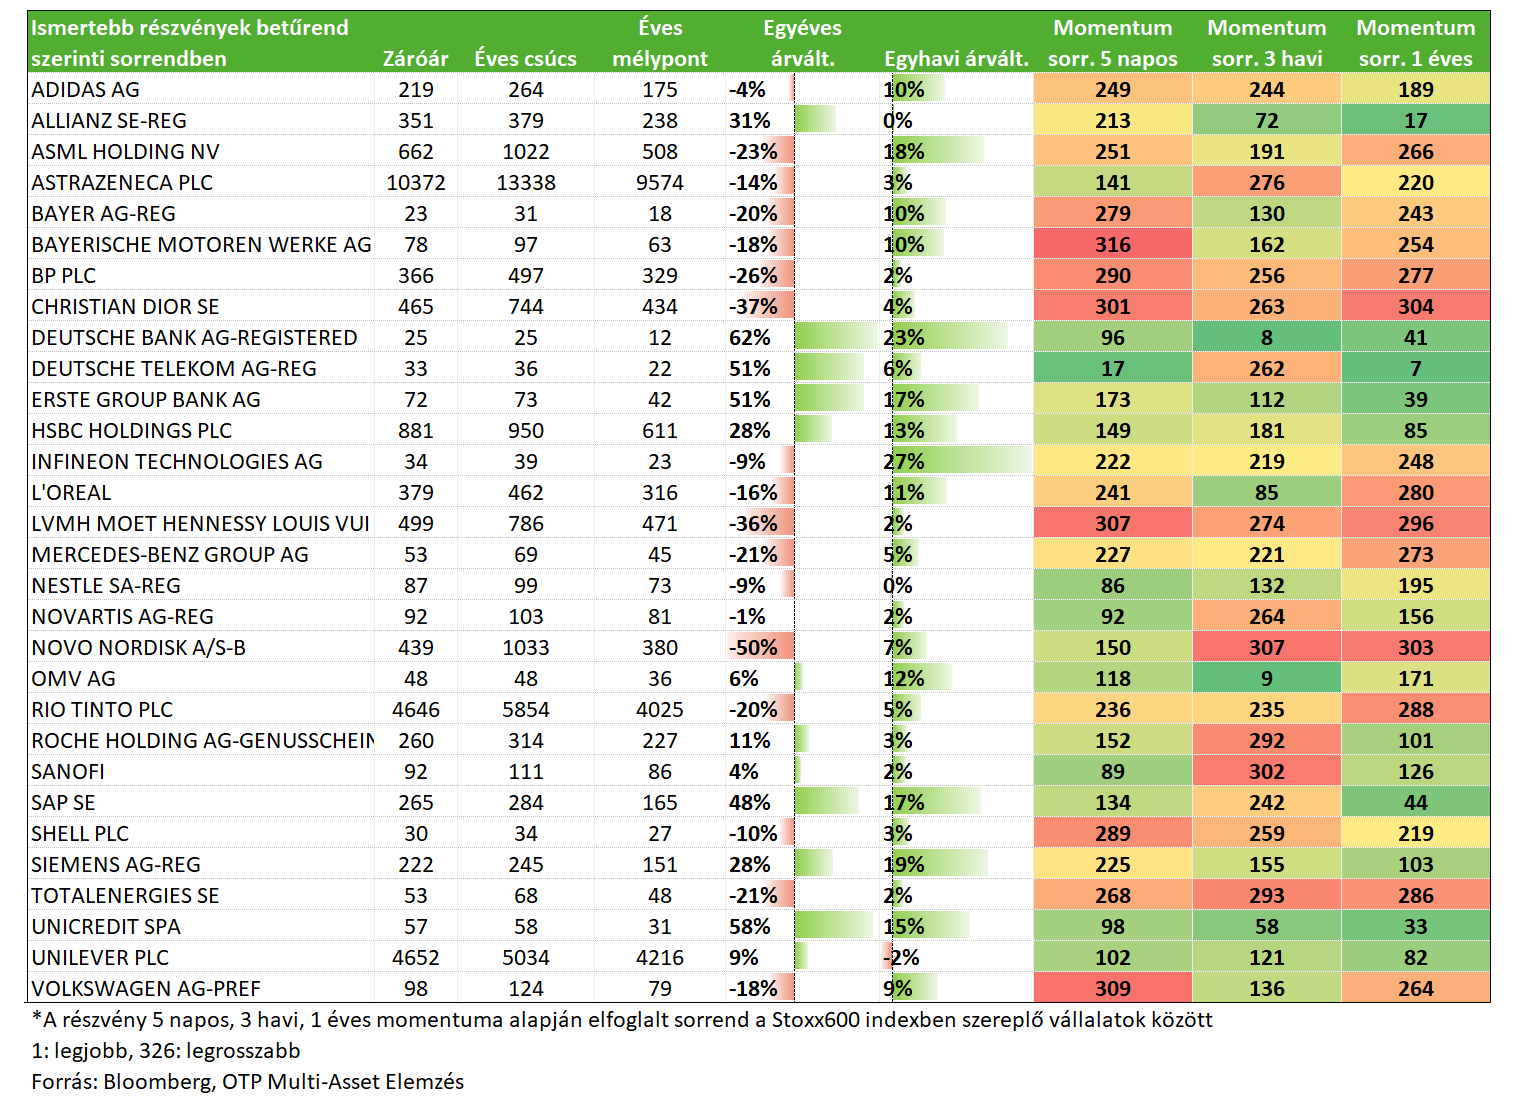Image resolution: width=1524 pixels, height=1096 pixels.
Task: Click Momentum sorr. 1 éves header
Action: tap(1415, 43)
